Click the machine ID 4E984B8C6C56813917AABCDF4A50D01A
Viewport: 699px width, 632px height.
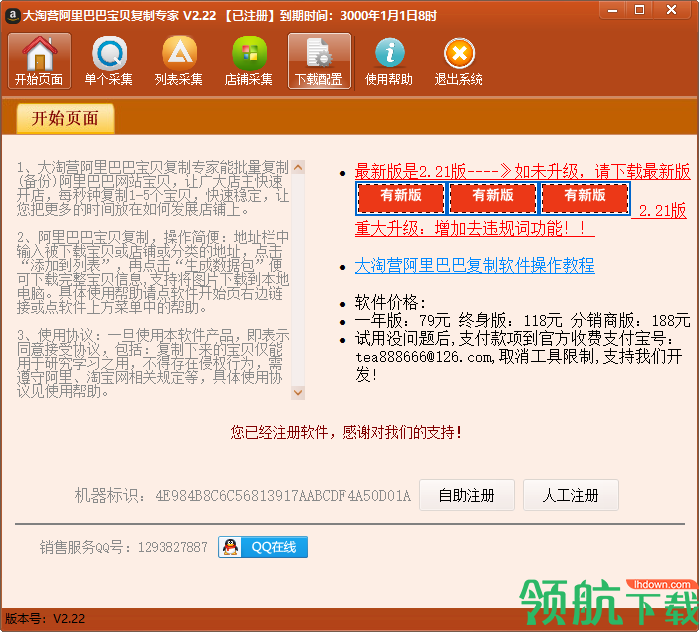pos(283,496)
